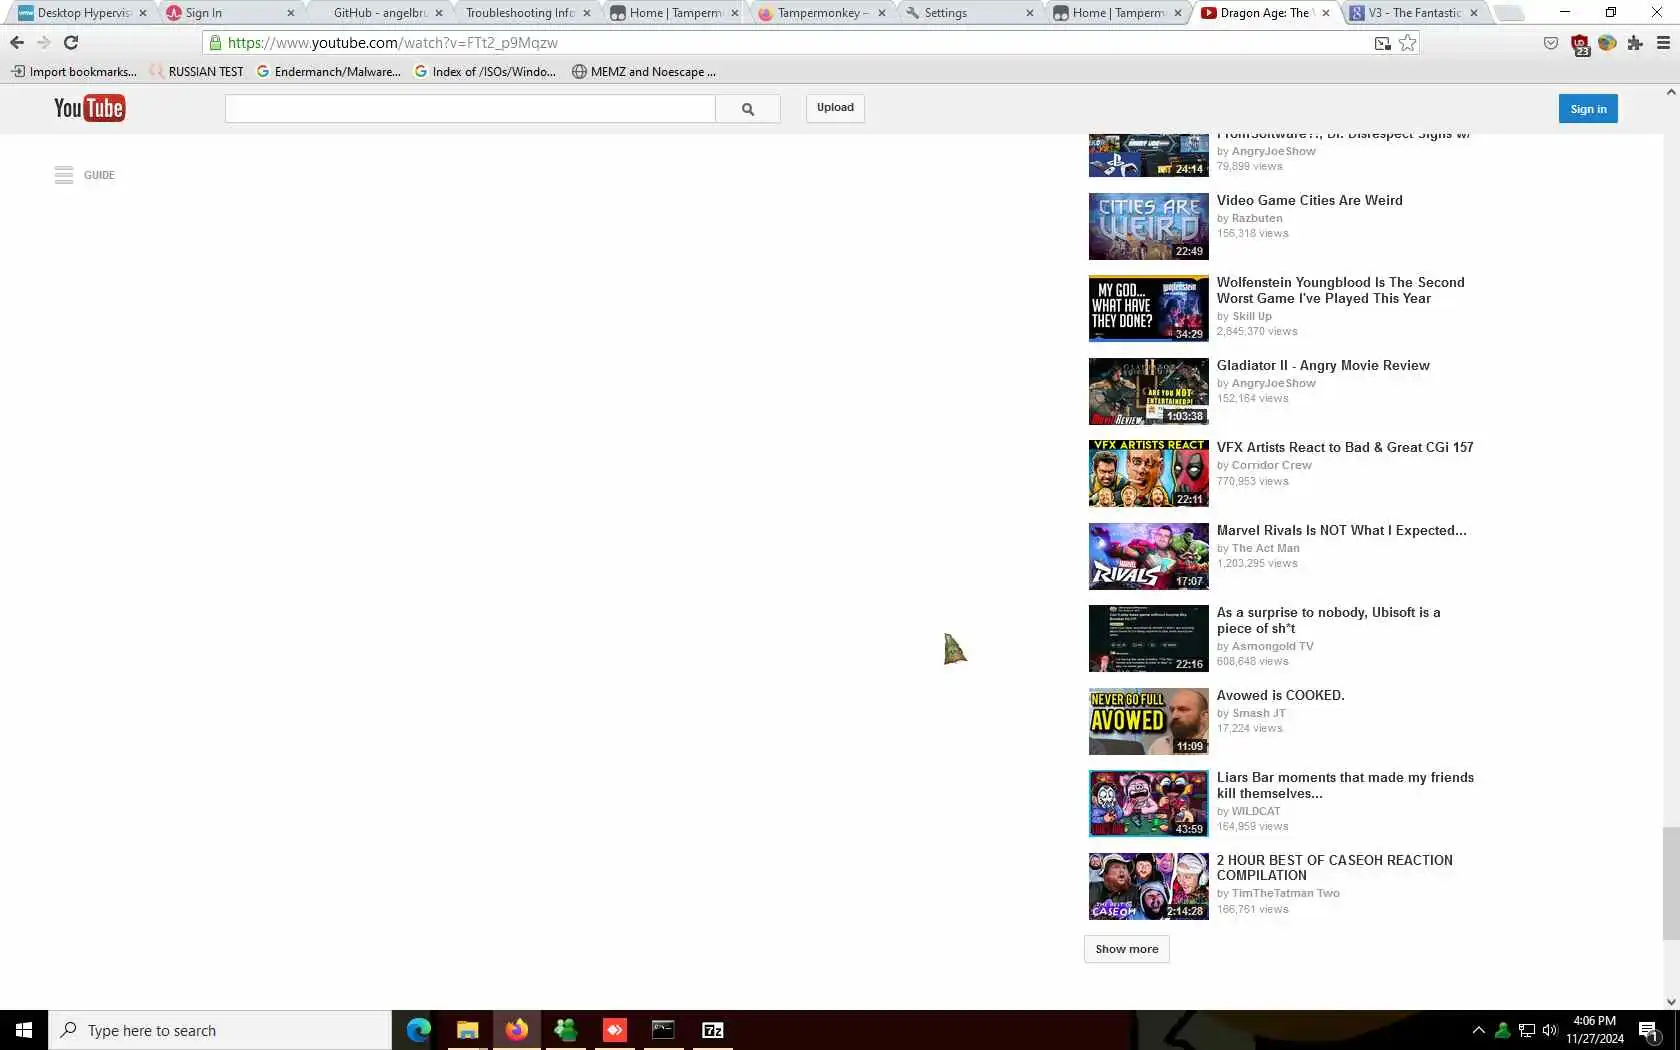Viewport: 1680px width, 1050px height.
Task: Open the VFX Artists React thumbnail
Action: click(x=1149, y=474)
